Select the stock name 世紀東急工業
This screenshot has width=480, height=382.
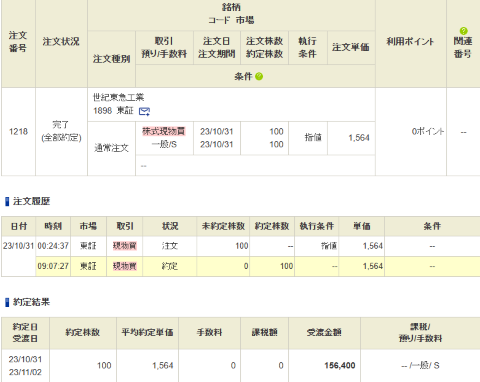[118, 97]
